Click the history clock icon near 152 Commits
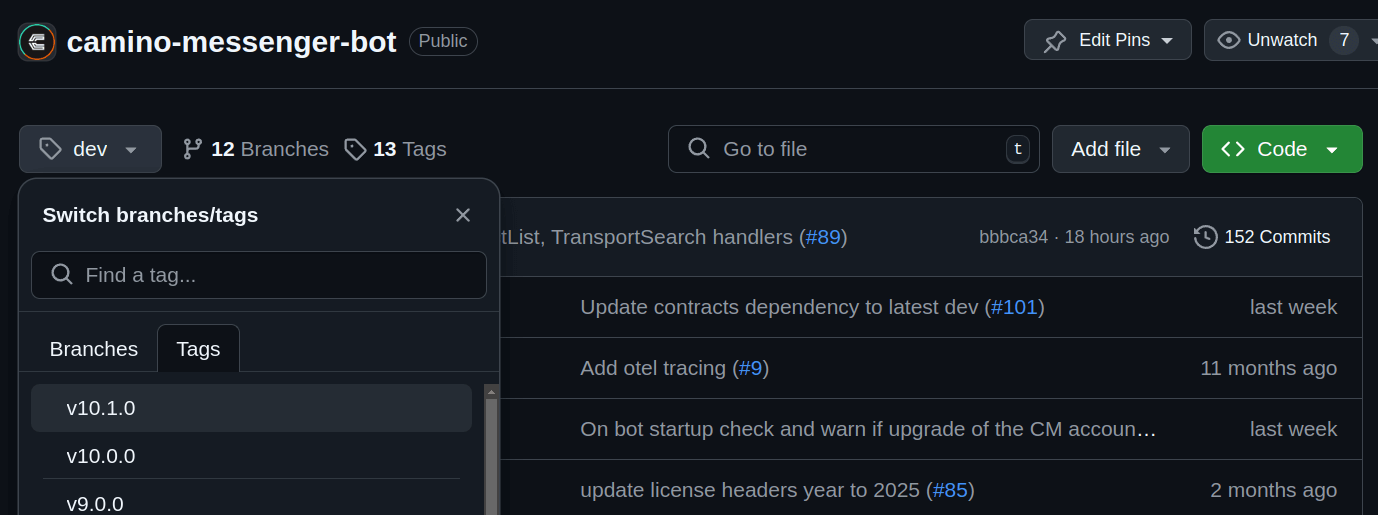 tap(1205, 237)
